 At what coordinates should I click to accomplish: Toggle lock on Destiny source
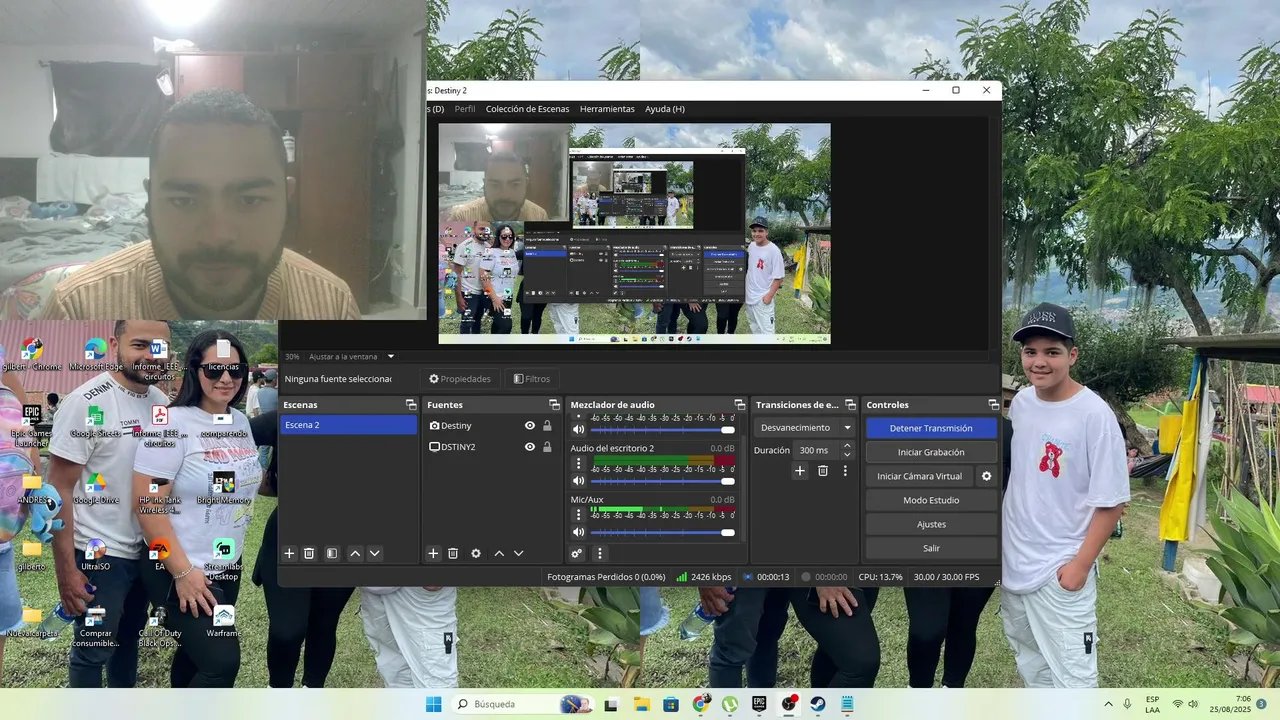pos(547,426)
